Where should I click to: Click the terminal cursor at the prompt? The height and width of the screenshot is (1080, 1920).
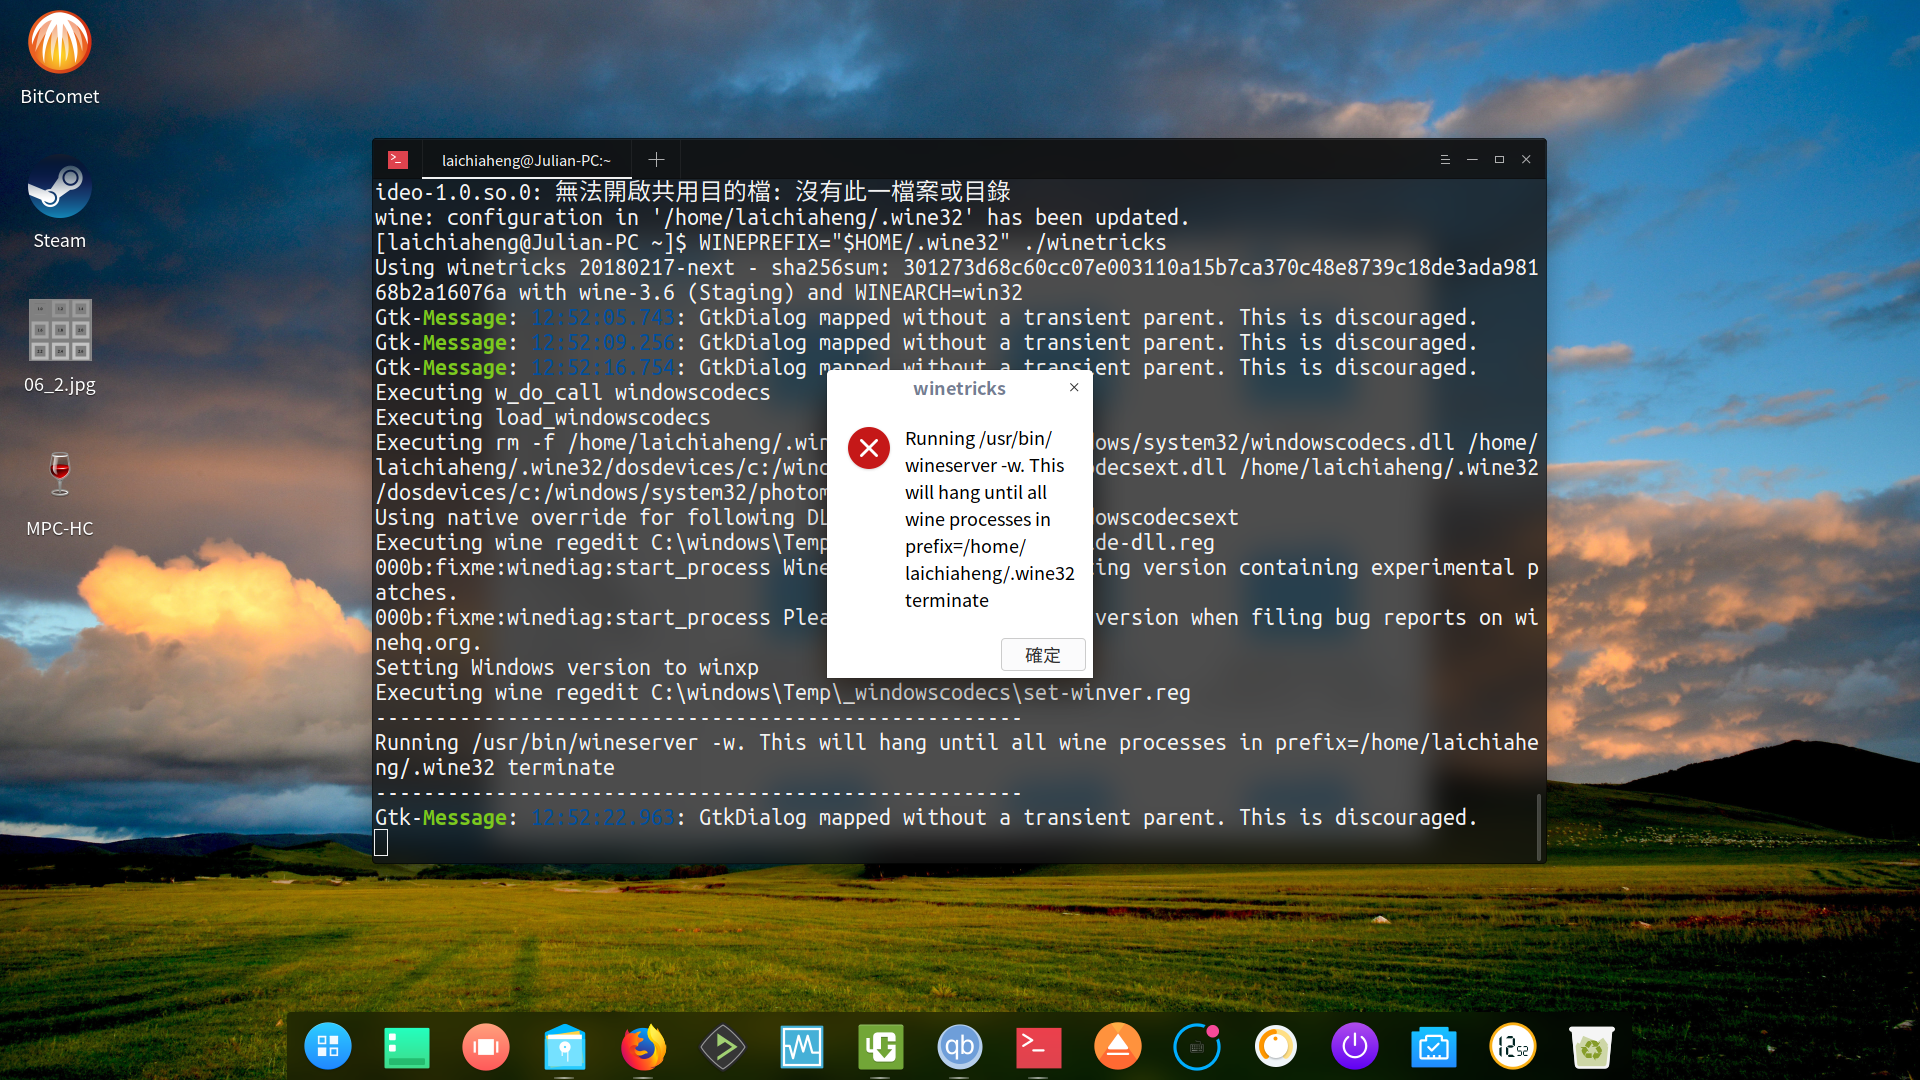pos(381,843)
